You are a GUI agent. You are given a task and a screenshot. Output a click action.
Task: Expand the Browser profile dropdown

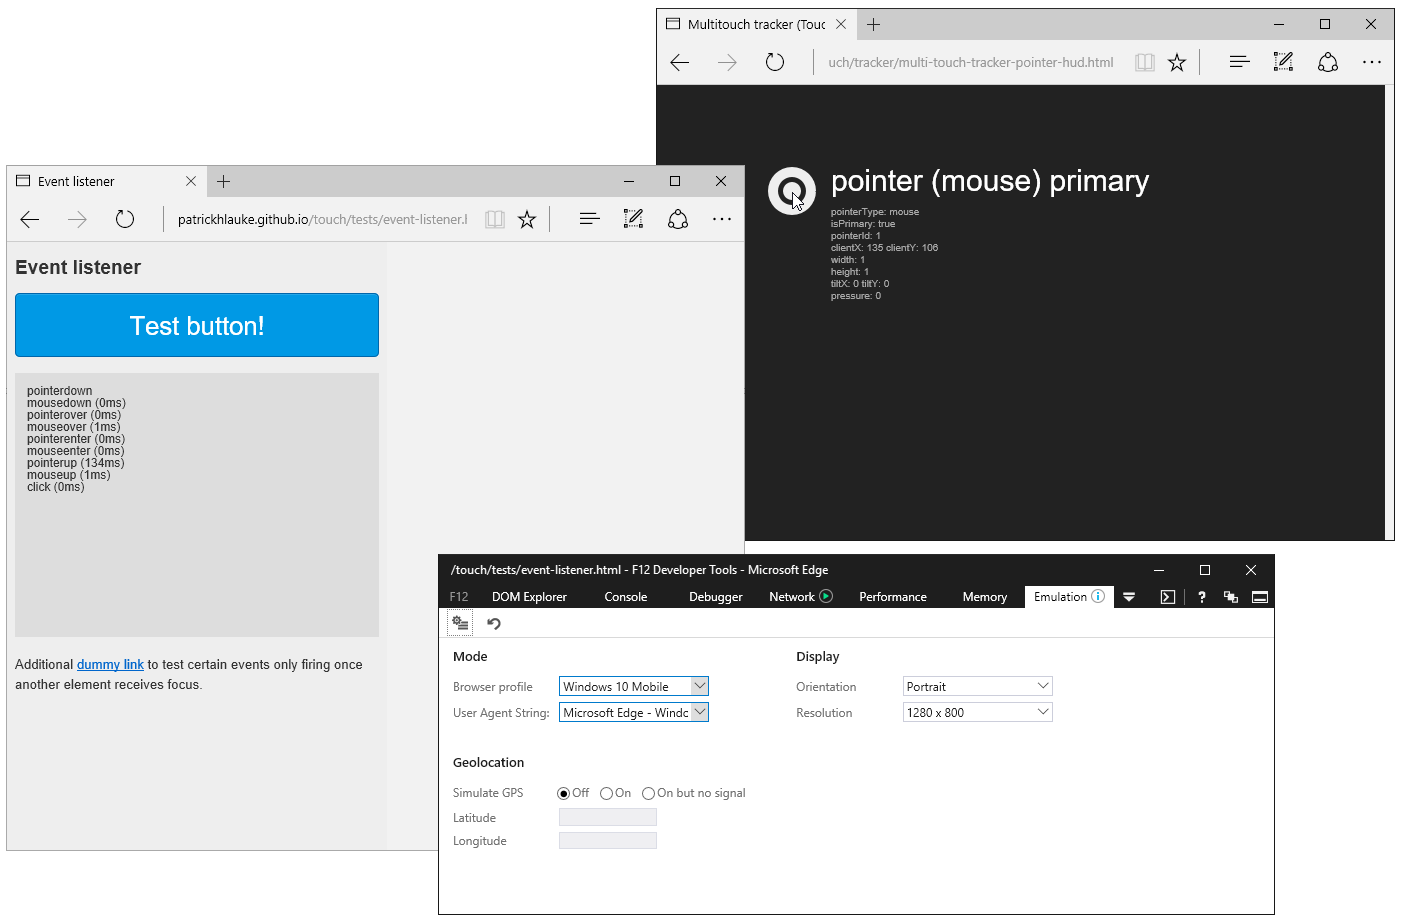[699, 686]
